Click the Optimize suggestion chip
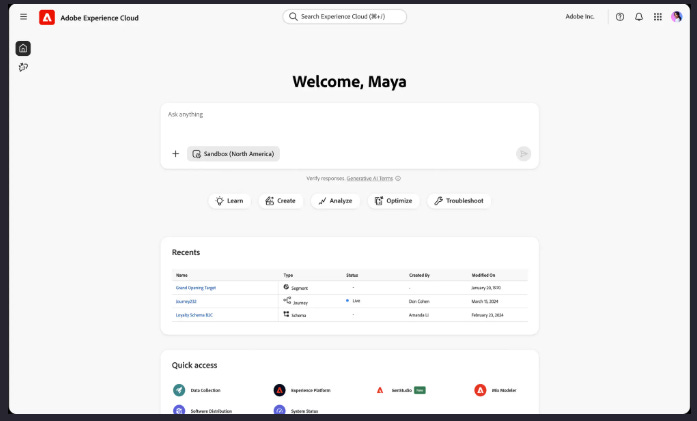The height and width of the screenshot is (421, 697). (x=393, y=200)
